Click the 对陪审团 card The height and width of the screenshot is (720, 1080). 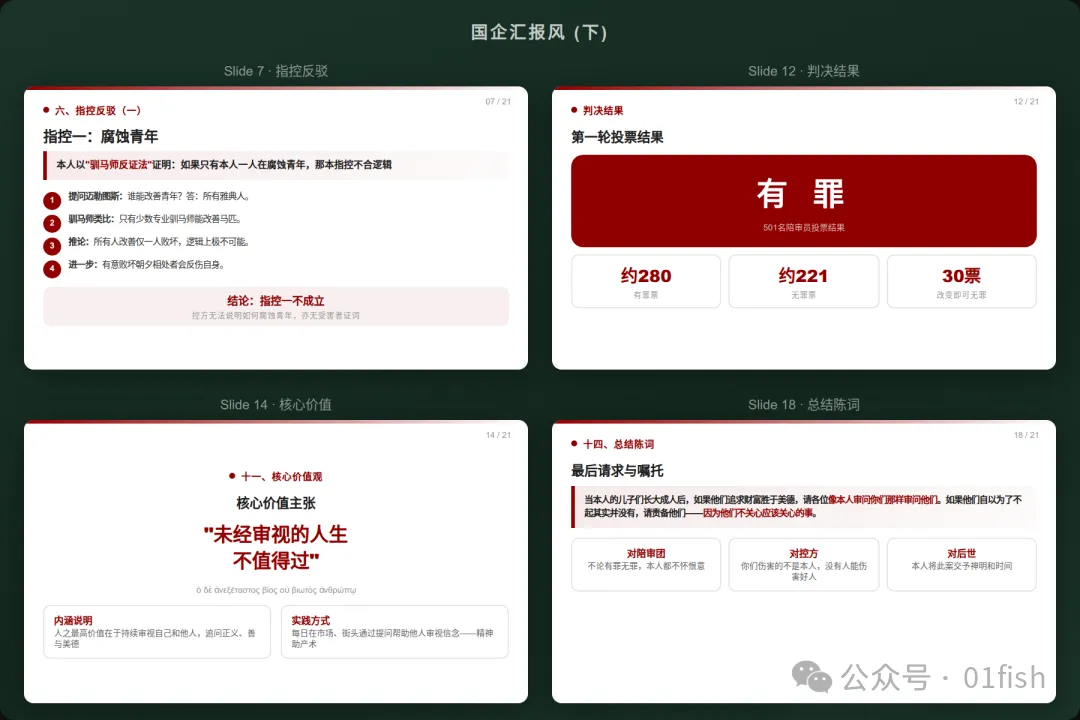646,564
